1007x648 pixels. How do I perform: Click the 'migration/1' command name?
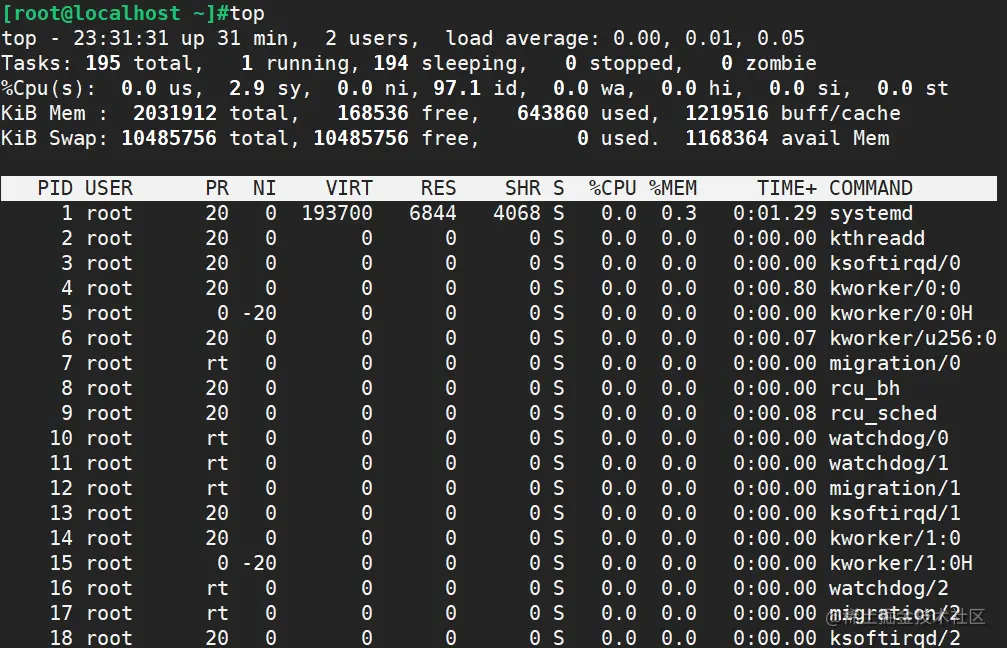coord(895,489)
